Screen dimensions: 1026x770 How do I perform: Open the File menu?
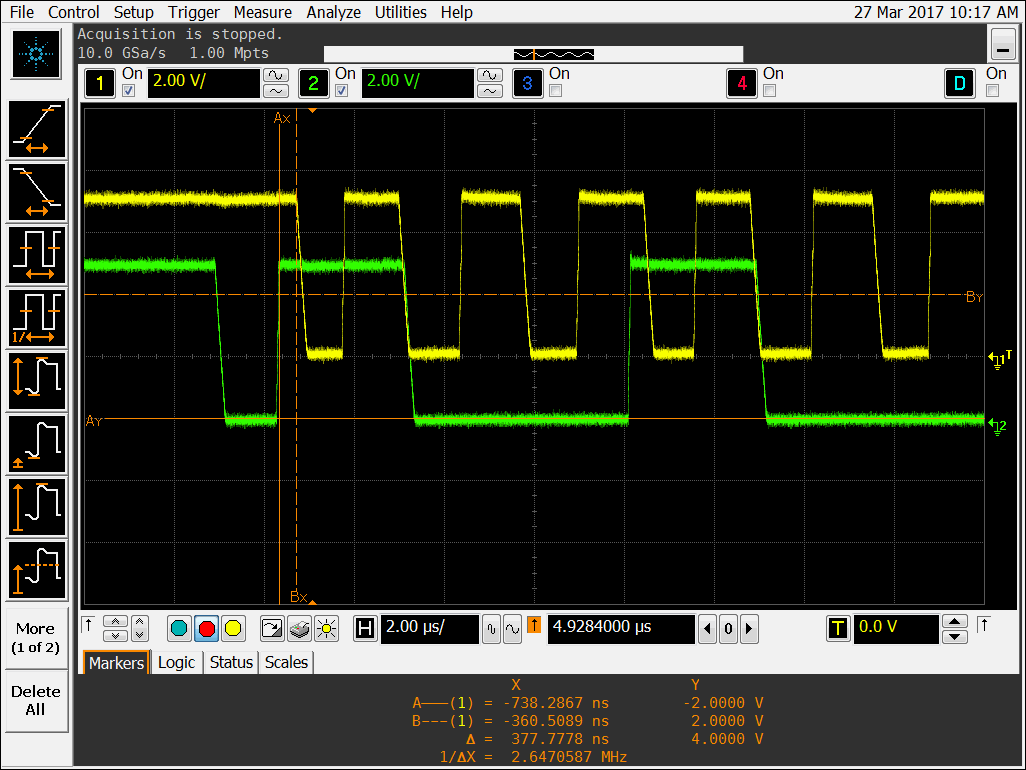(x=22, y=12)
